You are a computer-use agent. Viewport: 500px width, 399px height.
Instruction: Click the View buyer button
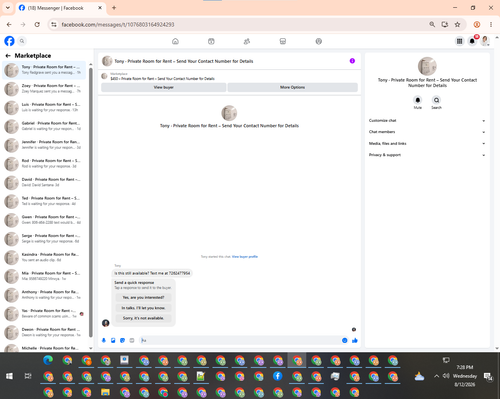[163, 87]
